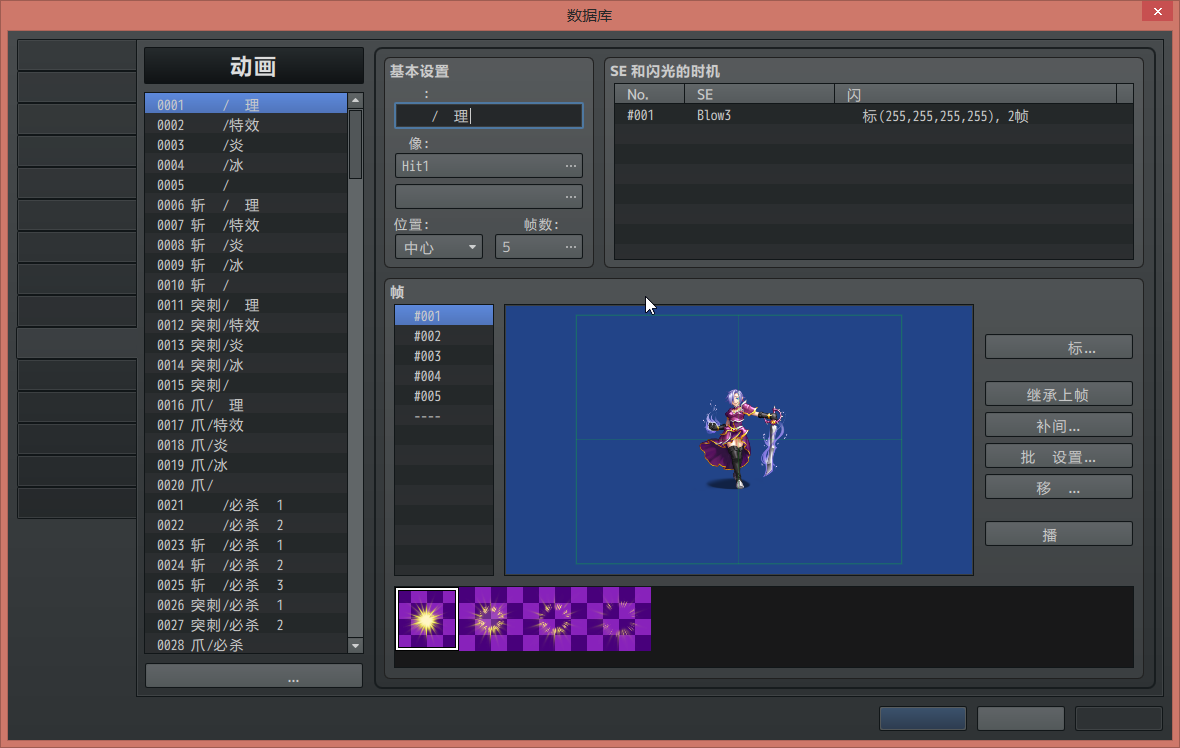Viewport: 1180px width, 748px height.
Task: Choose animation 0004 /冰
Action: click(x=246, y=165)
